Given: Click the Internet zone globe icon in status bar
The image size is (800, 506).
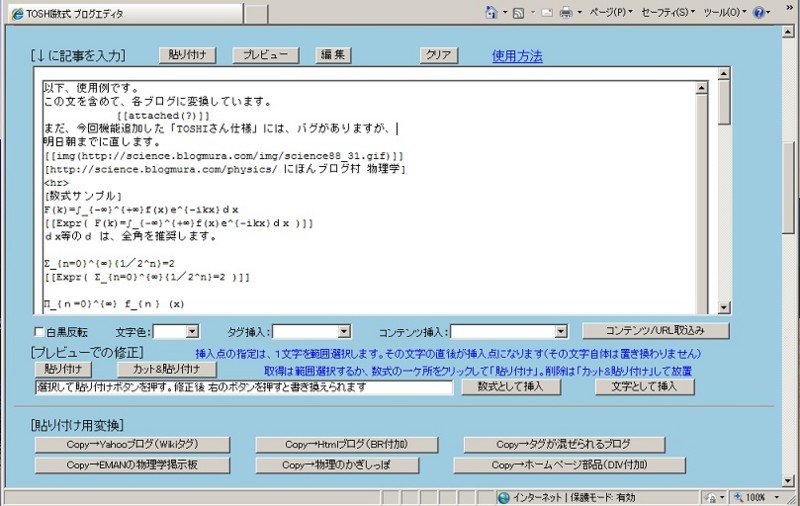Looking at the screenshot, I should pyautogui.click(x=504, y=497).
